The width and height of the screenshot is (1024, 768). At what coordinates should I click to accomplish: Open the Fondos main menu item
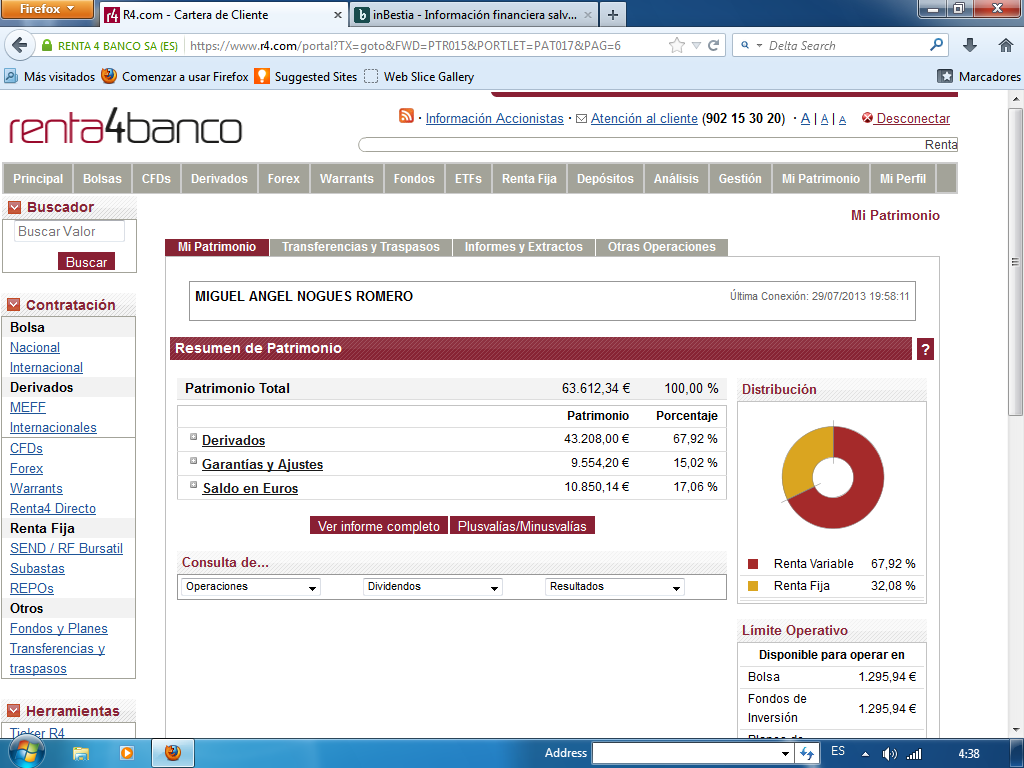click(414, 179)
